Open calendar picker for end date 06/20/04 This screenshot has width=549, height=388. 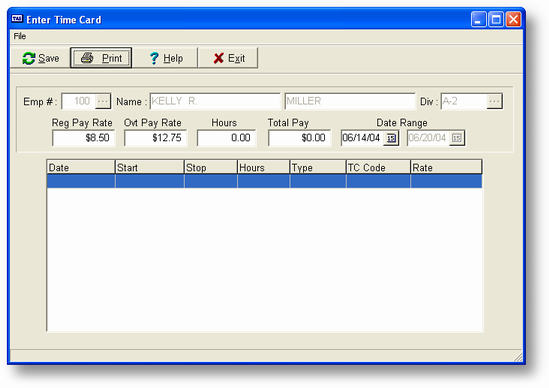[457, 138]
